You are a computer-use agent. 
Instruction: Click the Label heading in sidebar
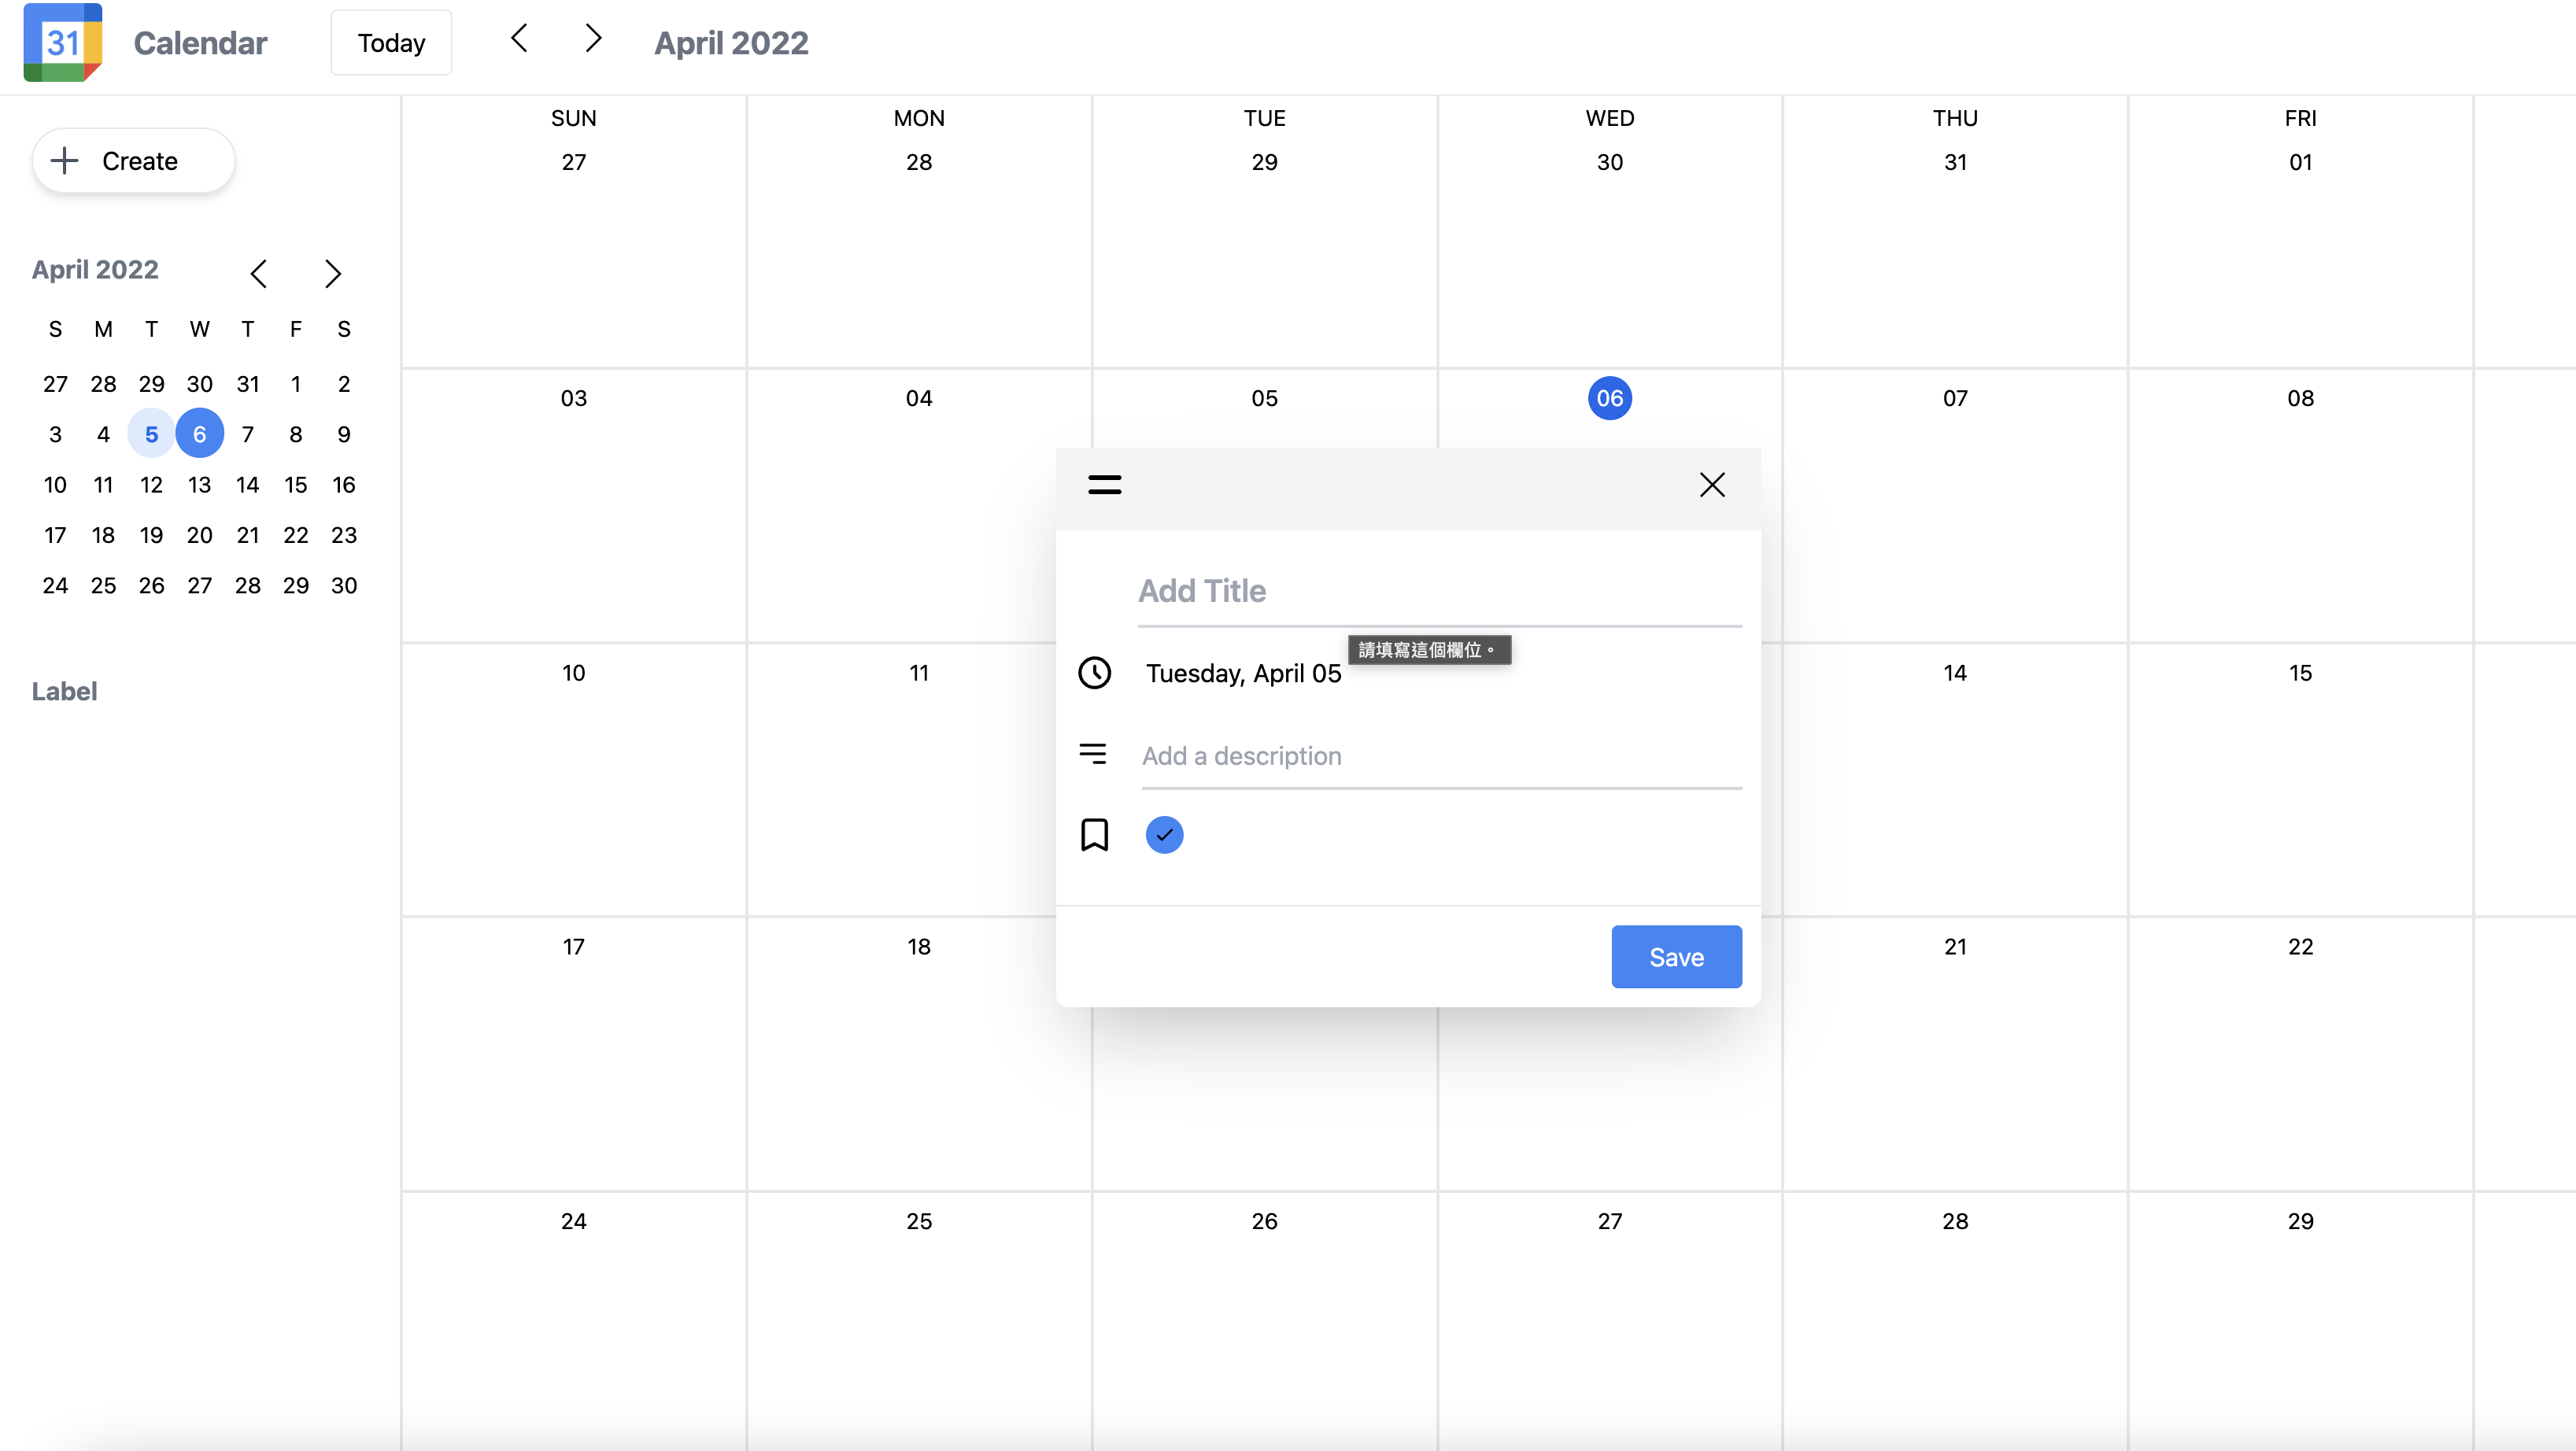64,691
